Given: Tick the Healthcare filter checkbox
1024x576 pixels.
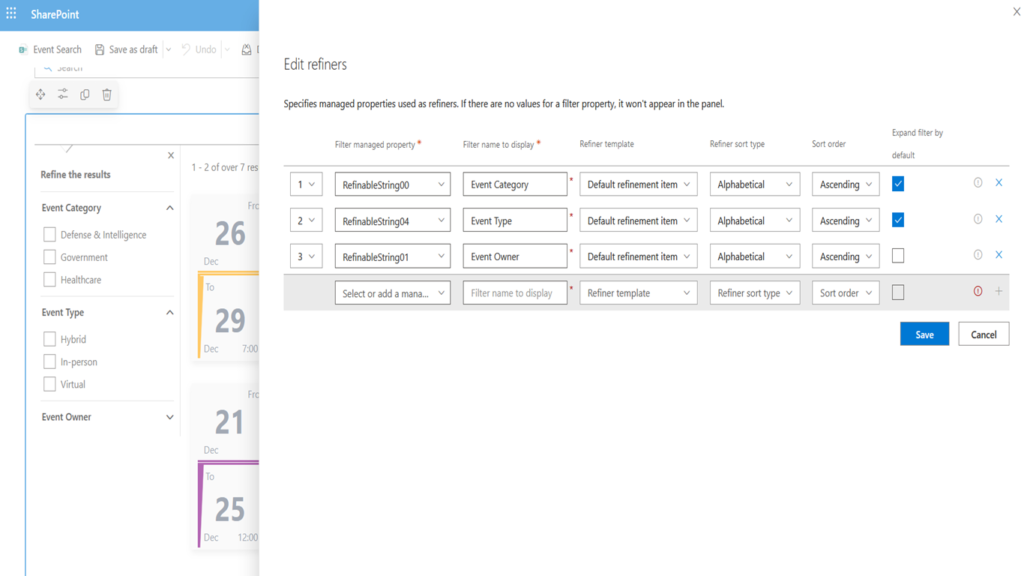Looking at the screenshot, I should (x=49, y=280).
